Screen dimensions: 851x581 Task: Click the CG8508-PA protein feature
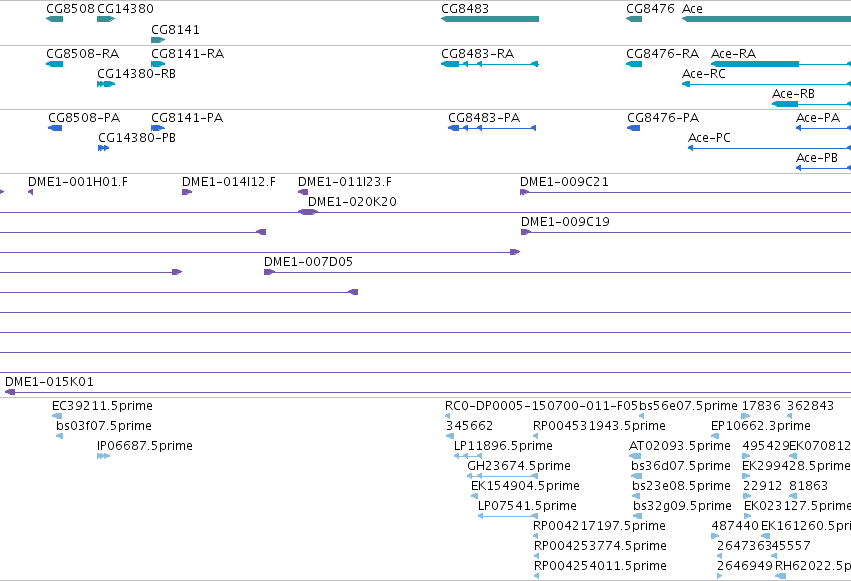coord(55,128)
